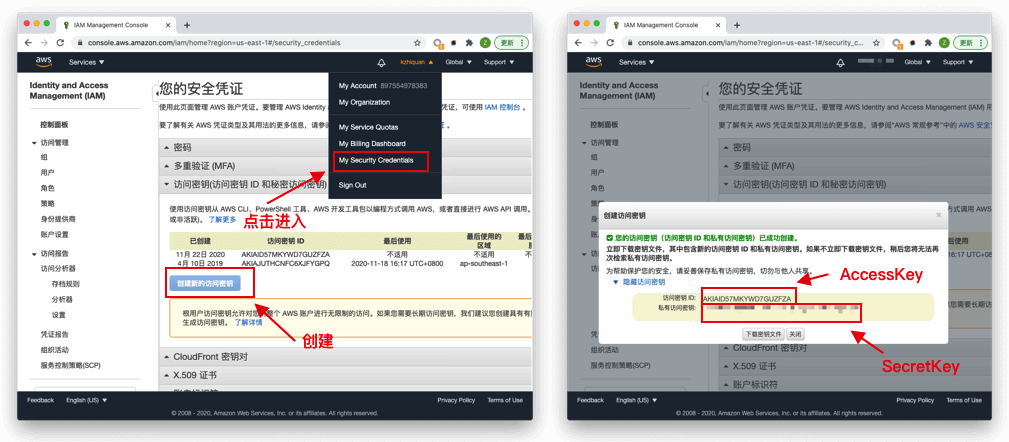1009x442 pixels.
Task: Open English (US) language dropdown, left window
Action: click(86, 400)
